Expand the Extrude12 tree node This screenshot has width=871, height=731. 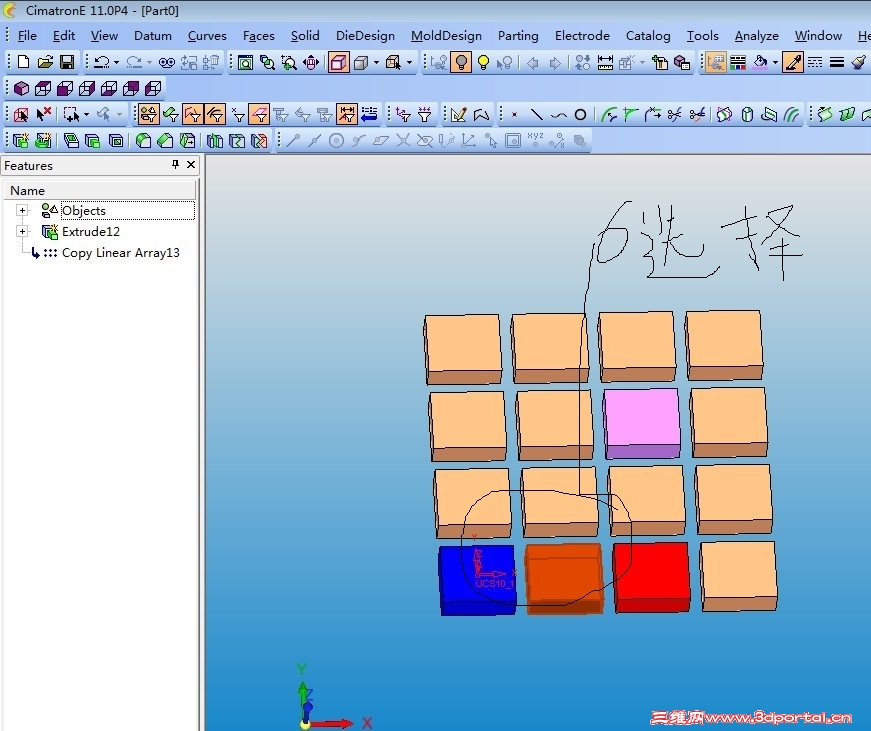click(x=22, y=231)
